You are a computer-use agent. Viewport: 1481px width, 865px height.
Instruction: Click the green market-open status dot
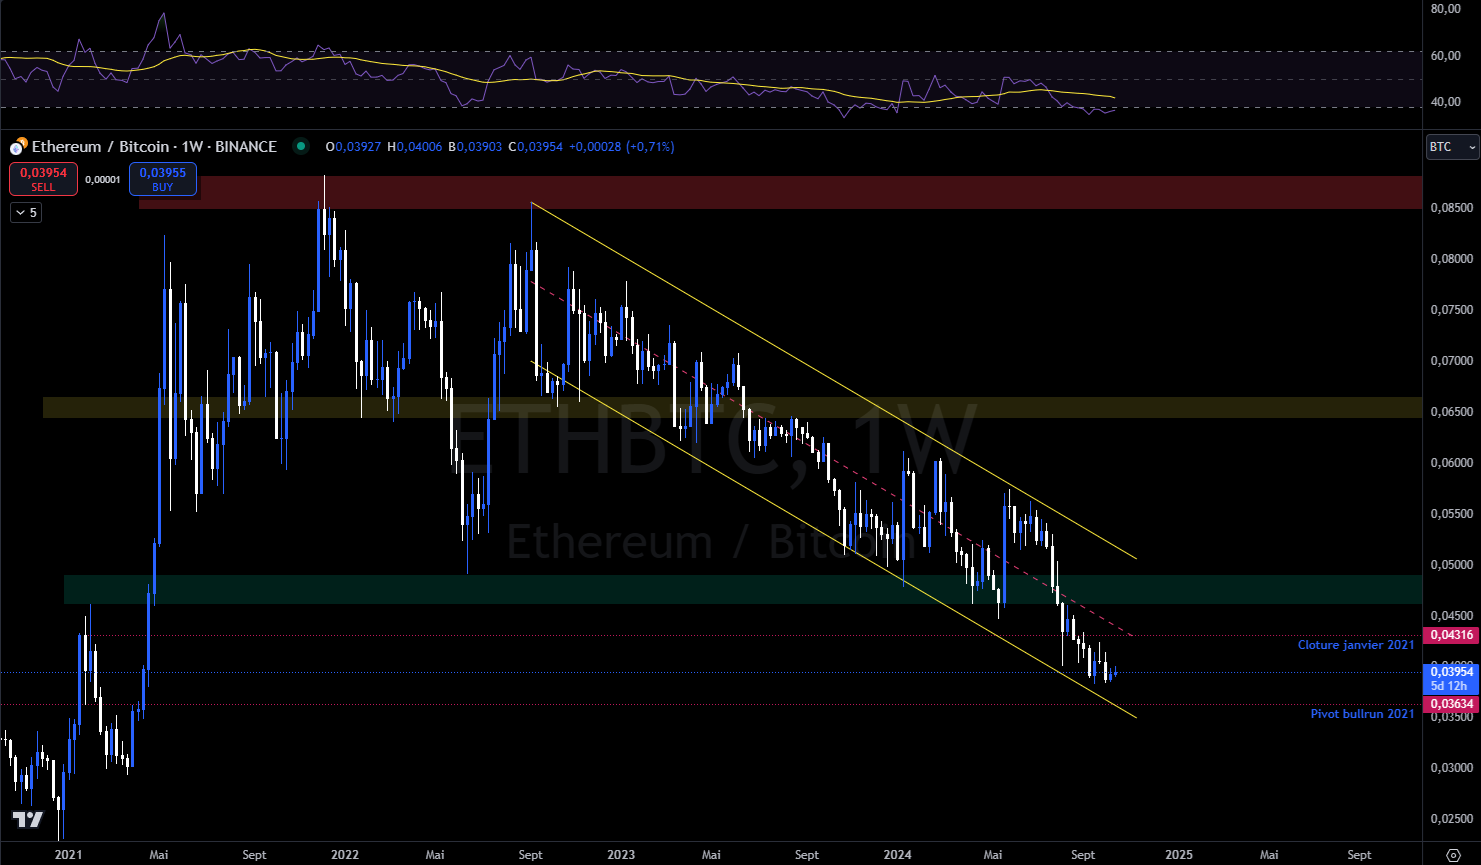tap(301, 146)
